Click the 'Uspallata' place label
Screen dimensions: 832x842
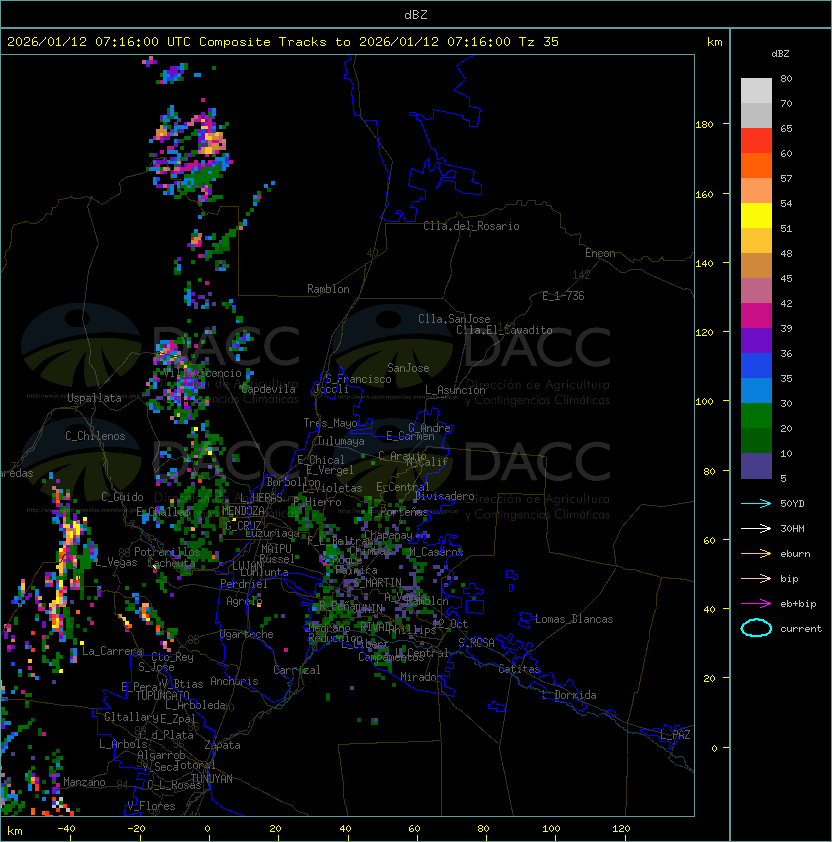[94, 398]
